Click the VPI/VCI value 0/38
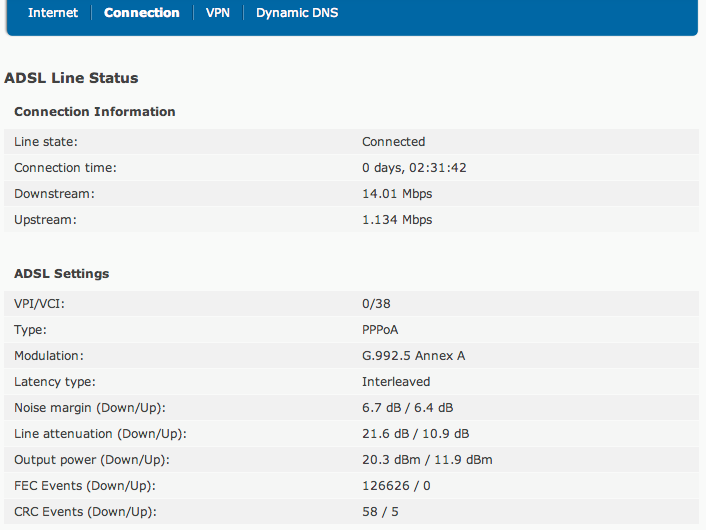This screenshot has height=530, width=706. tap(376, 304)
